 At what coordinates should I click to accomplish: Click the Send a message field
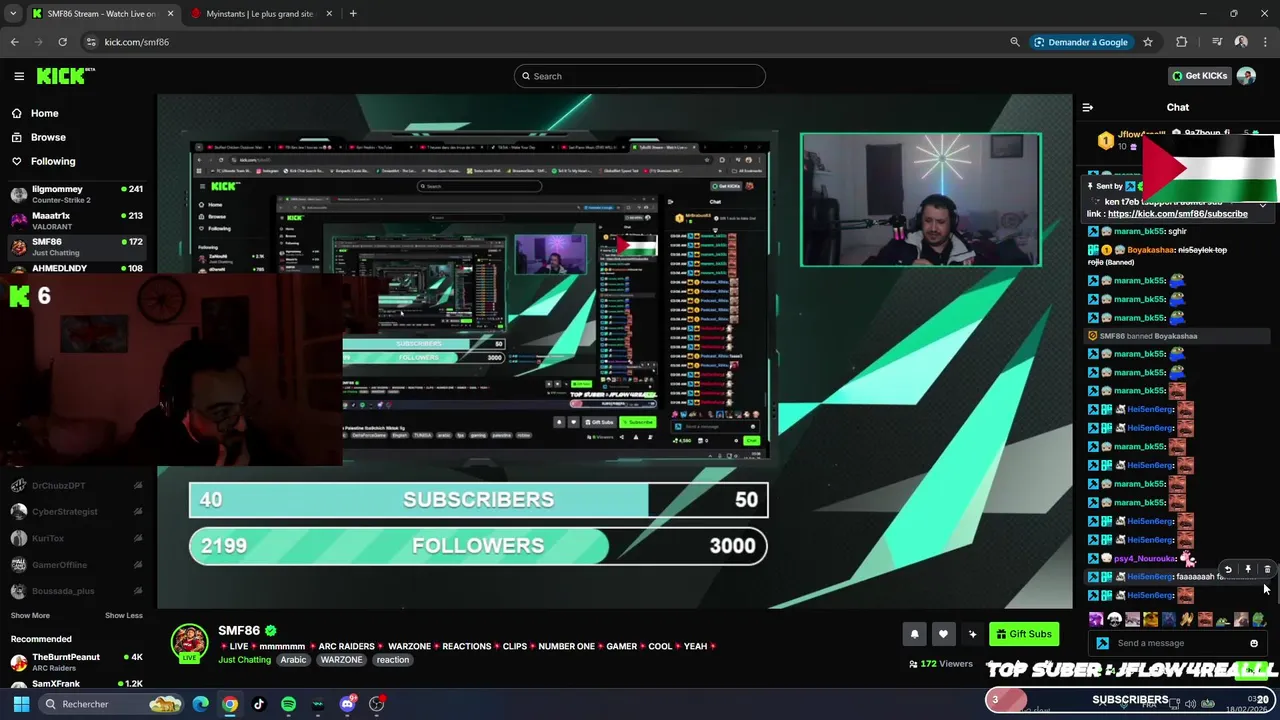(x=1180, y=643)
